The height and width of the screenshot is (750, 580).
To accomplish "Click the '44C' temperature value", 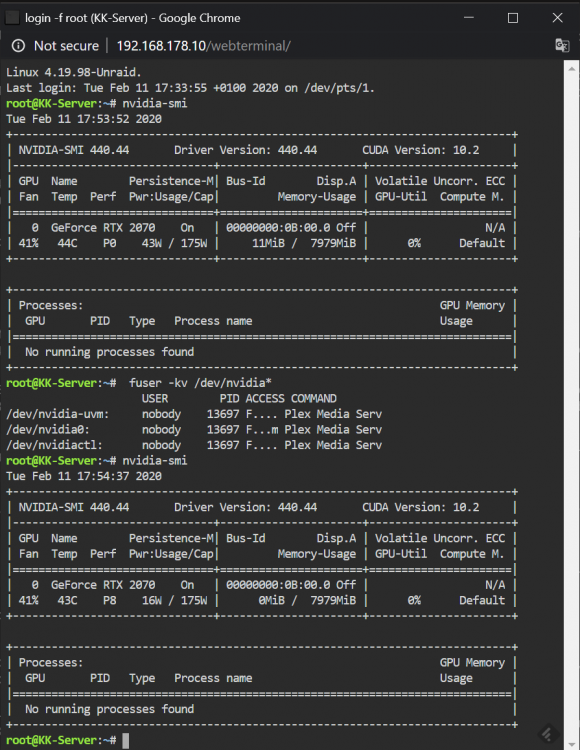I will point(67,243).
